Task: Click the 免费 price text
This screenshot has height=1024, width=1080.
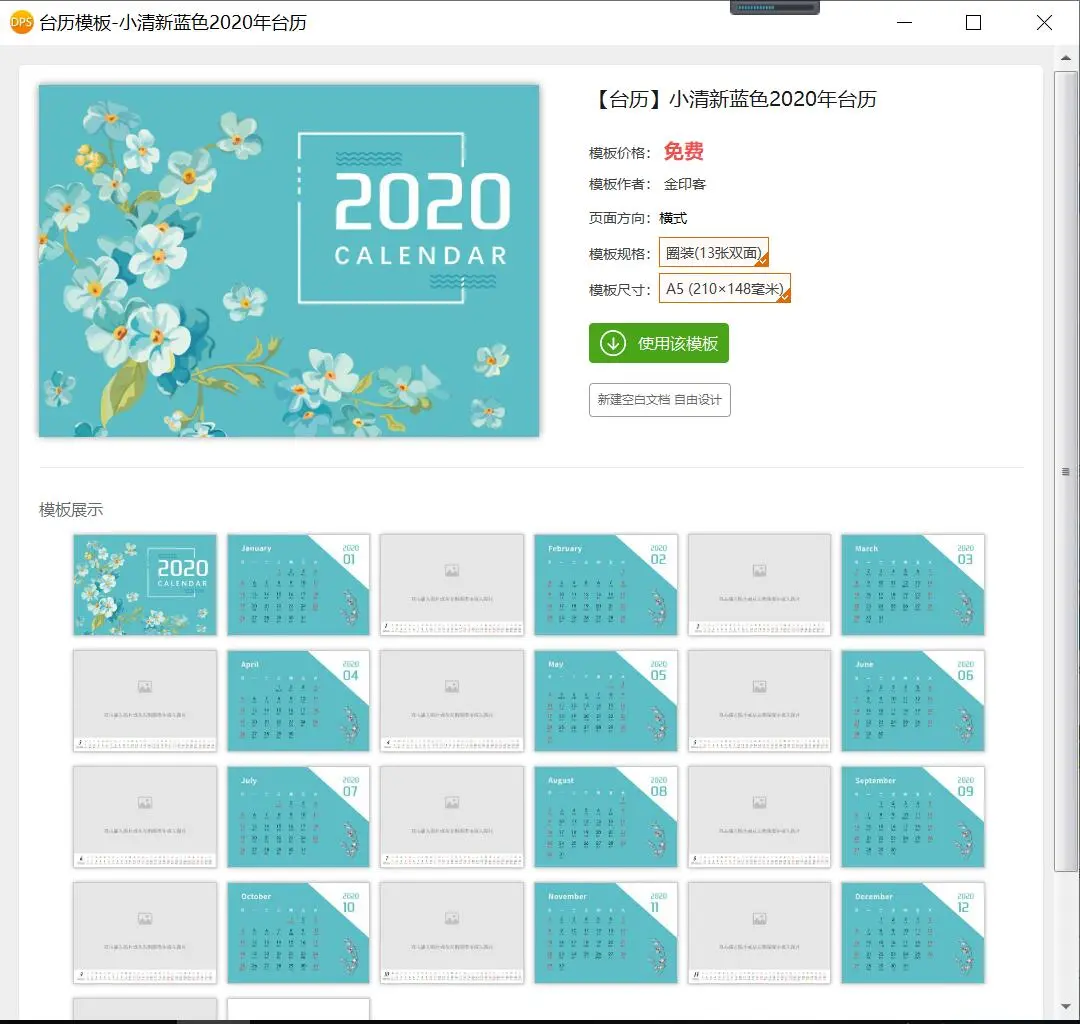Action: pyautogui.click(x=683, y=151)
